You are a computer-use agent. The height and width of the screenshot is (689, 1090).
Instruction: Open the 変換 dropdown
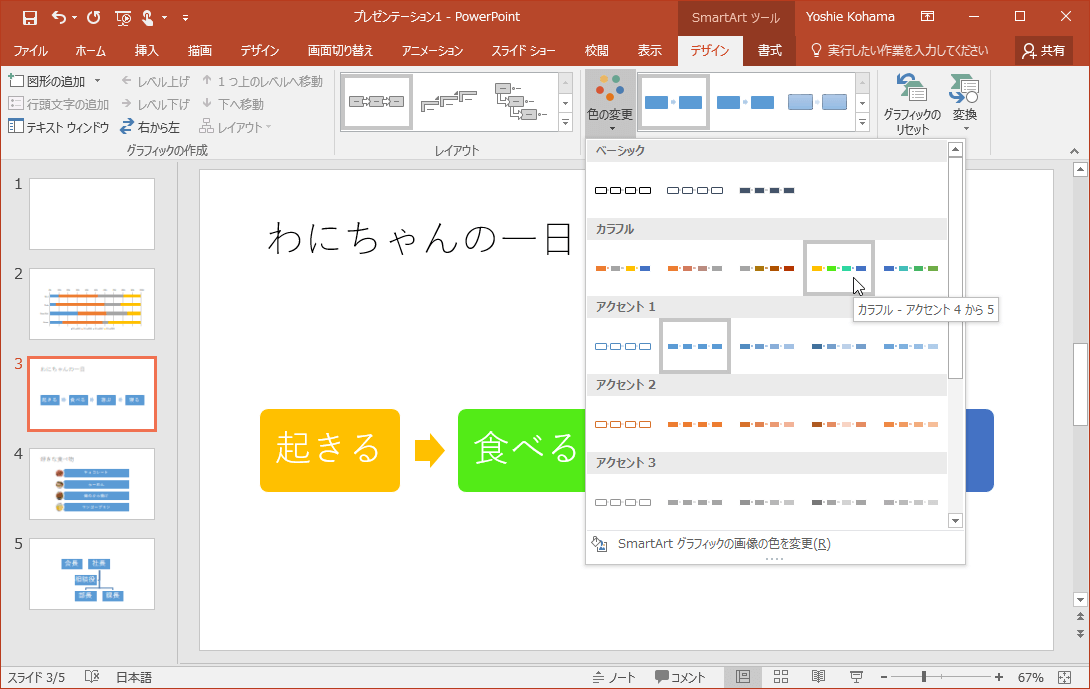pos(964,104)
